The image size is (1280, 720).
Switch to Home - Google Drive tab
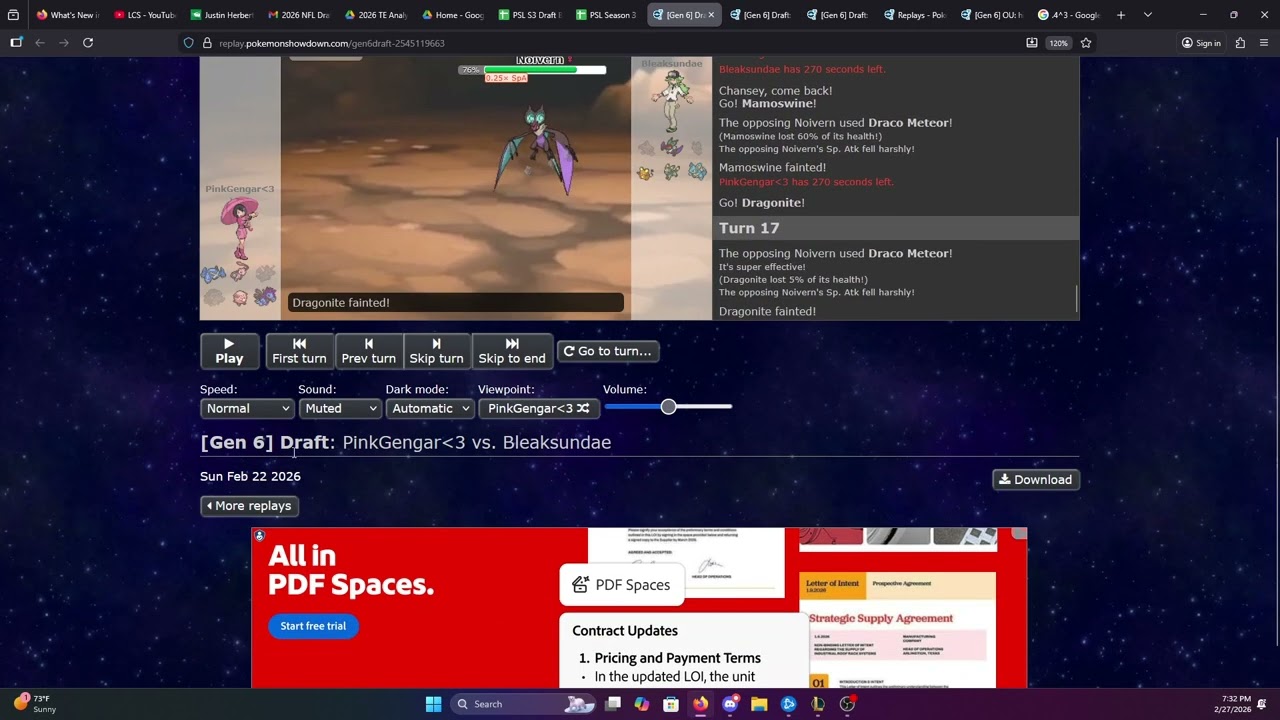[453, 15]
